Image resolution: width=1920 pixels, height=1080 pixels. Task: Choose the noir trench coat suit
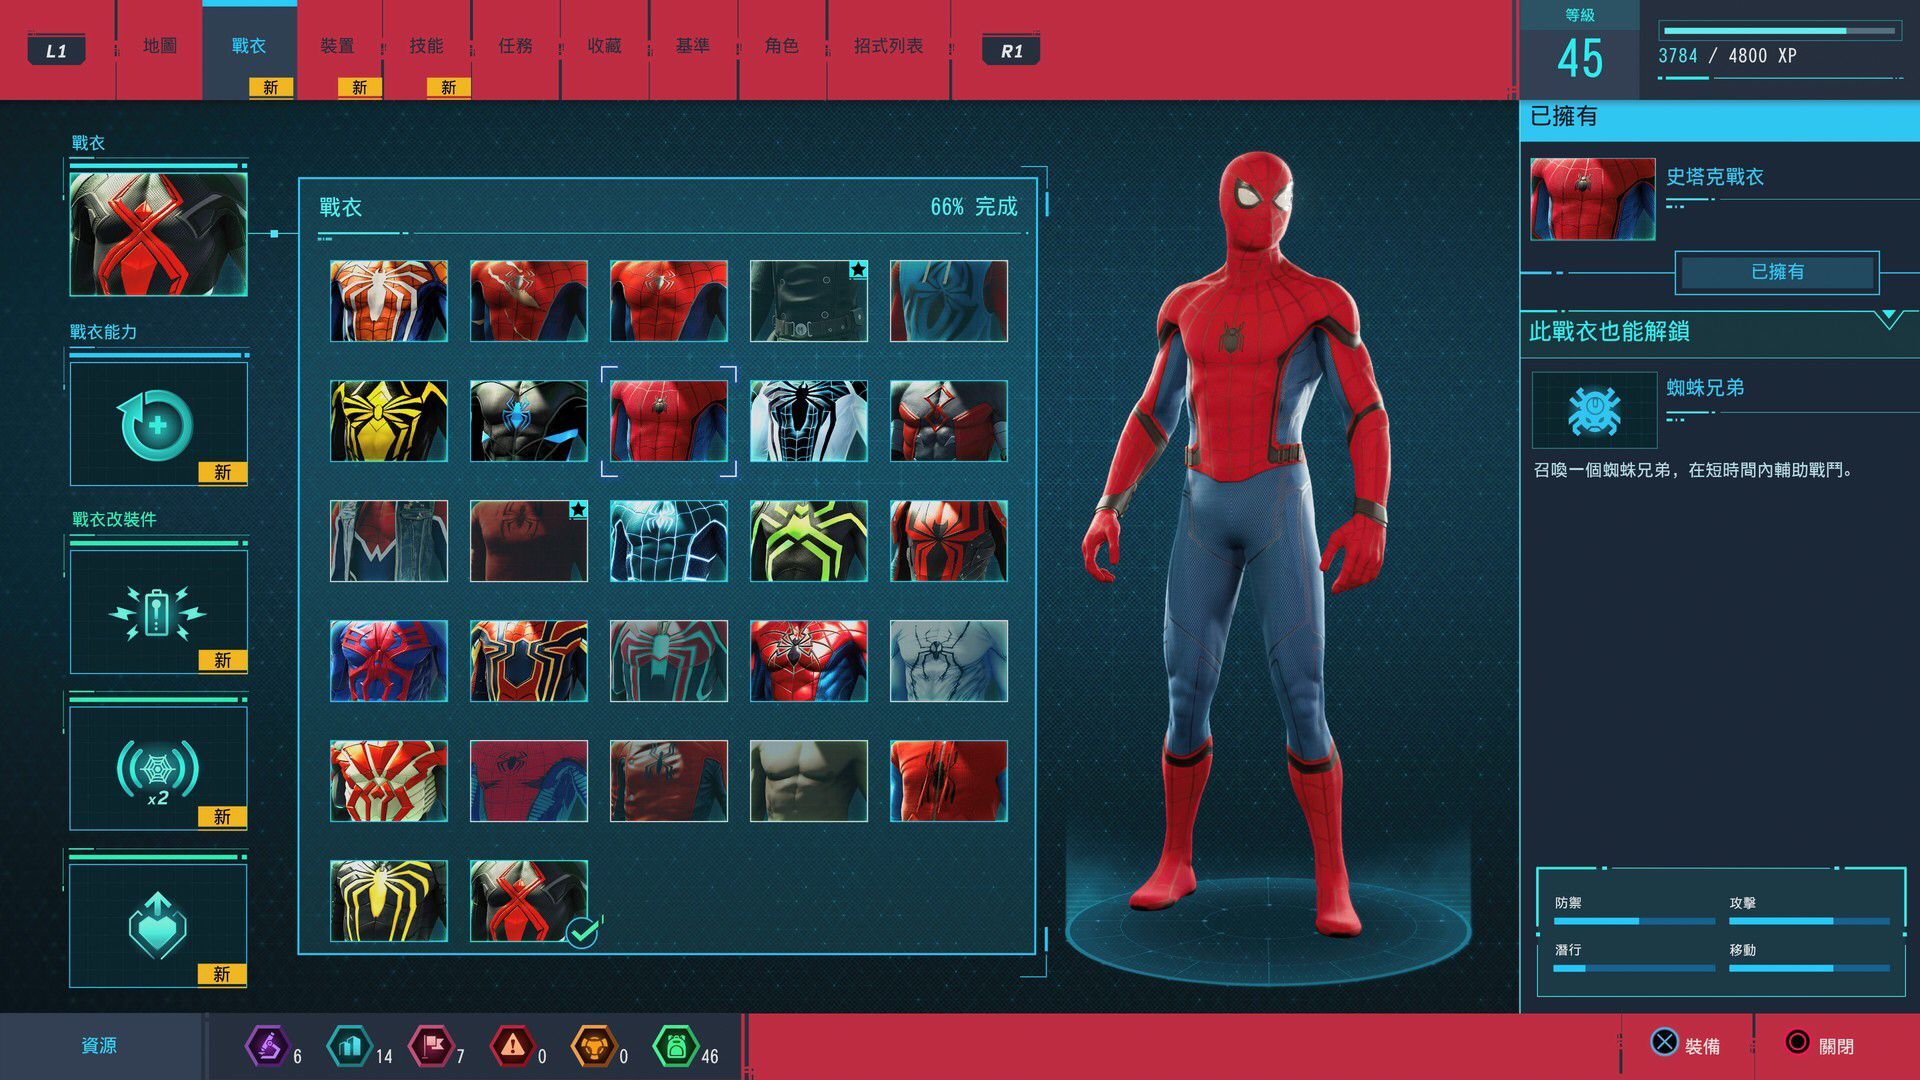click(809, 301)
